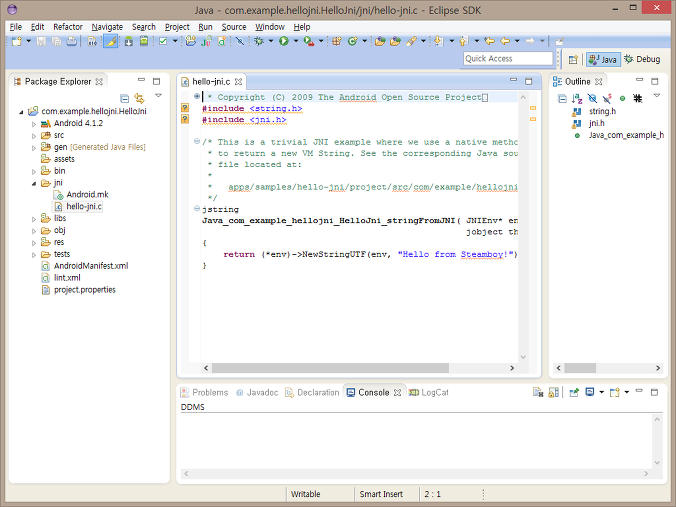The image size is (676, 507).
Task: Expand the src folder node
Action: (x=34, y=136)
